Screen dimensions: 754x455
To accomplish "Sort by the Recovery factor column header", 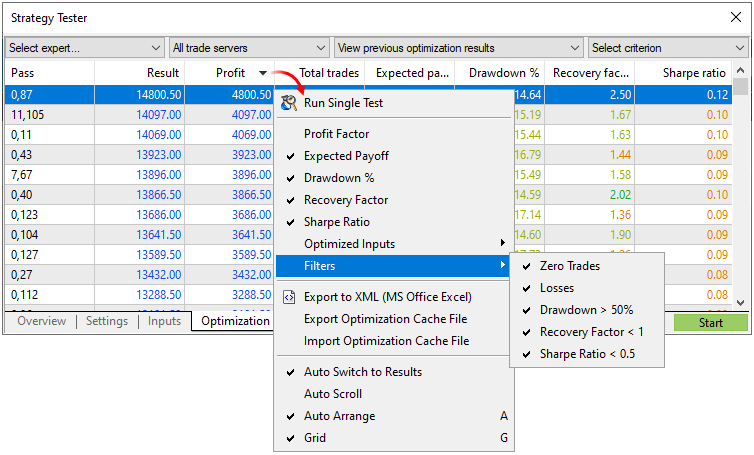I will point(590,73).
